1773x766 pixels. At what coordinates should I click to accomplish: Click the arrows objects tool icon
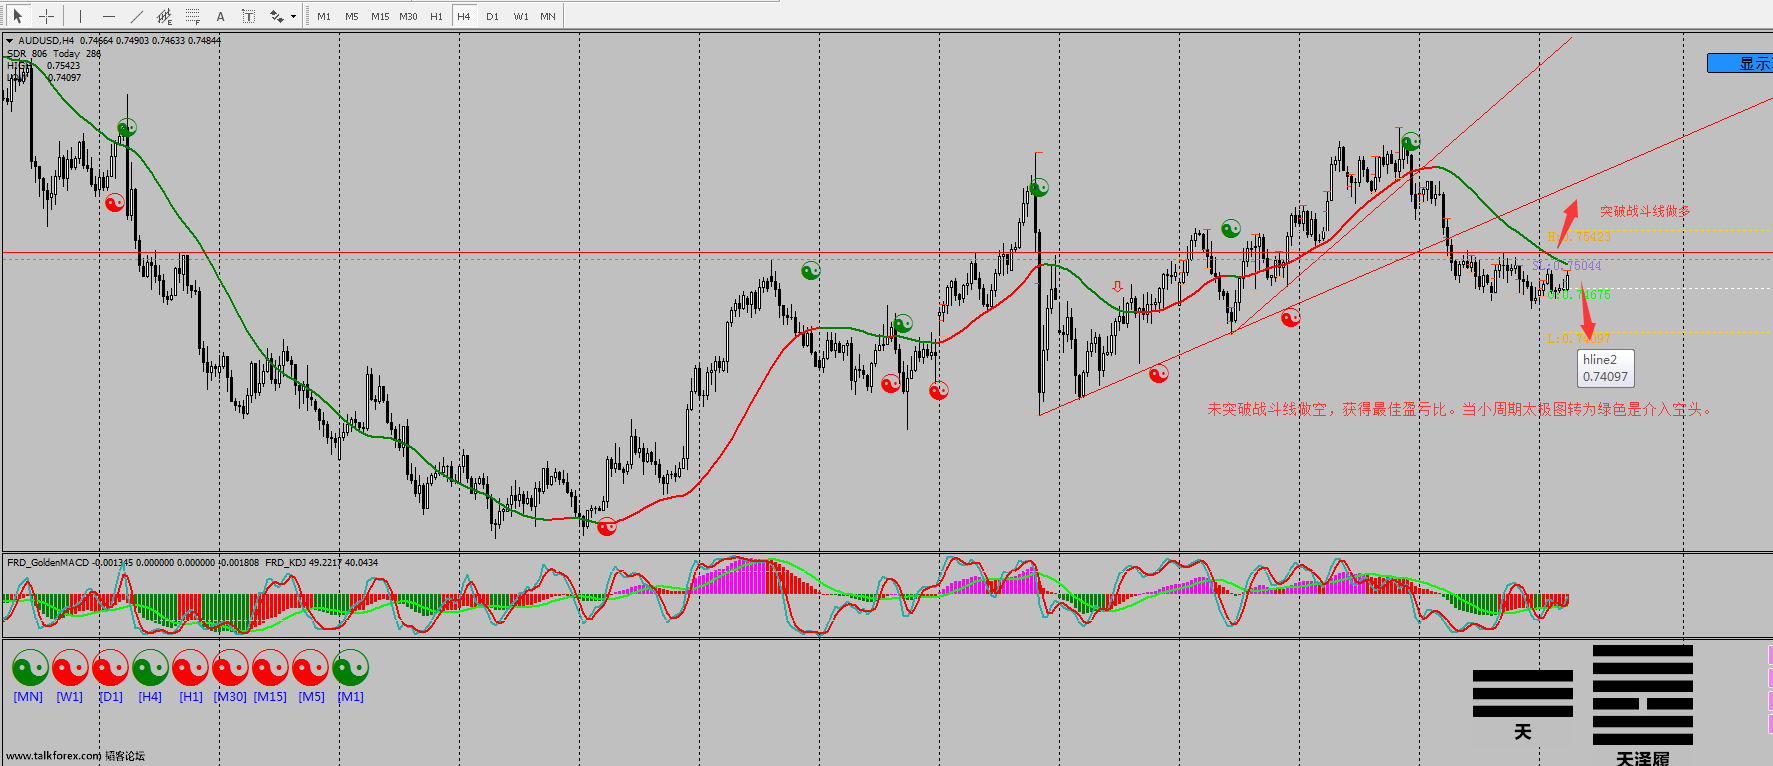tap(276, 16)
